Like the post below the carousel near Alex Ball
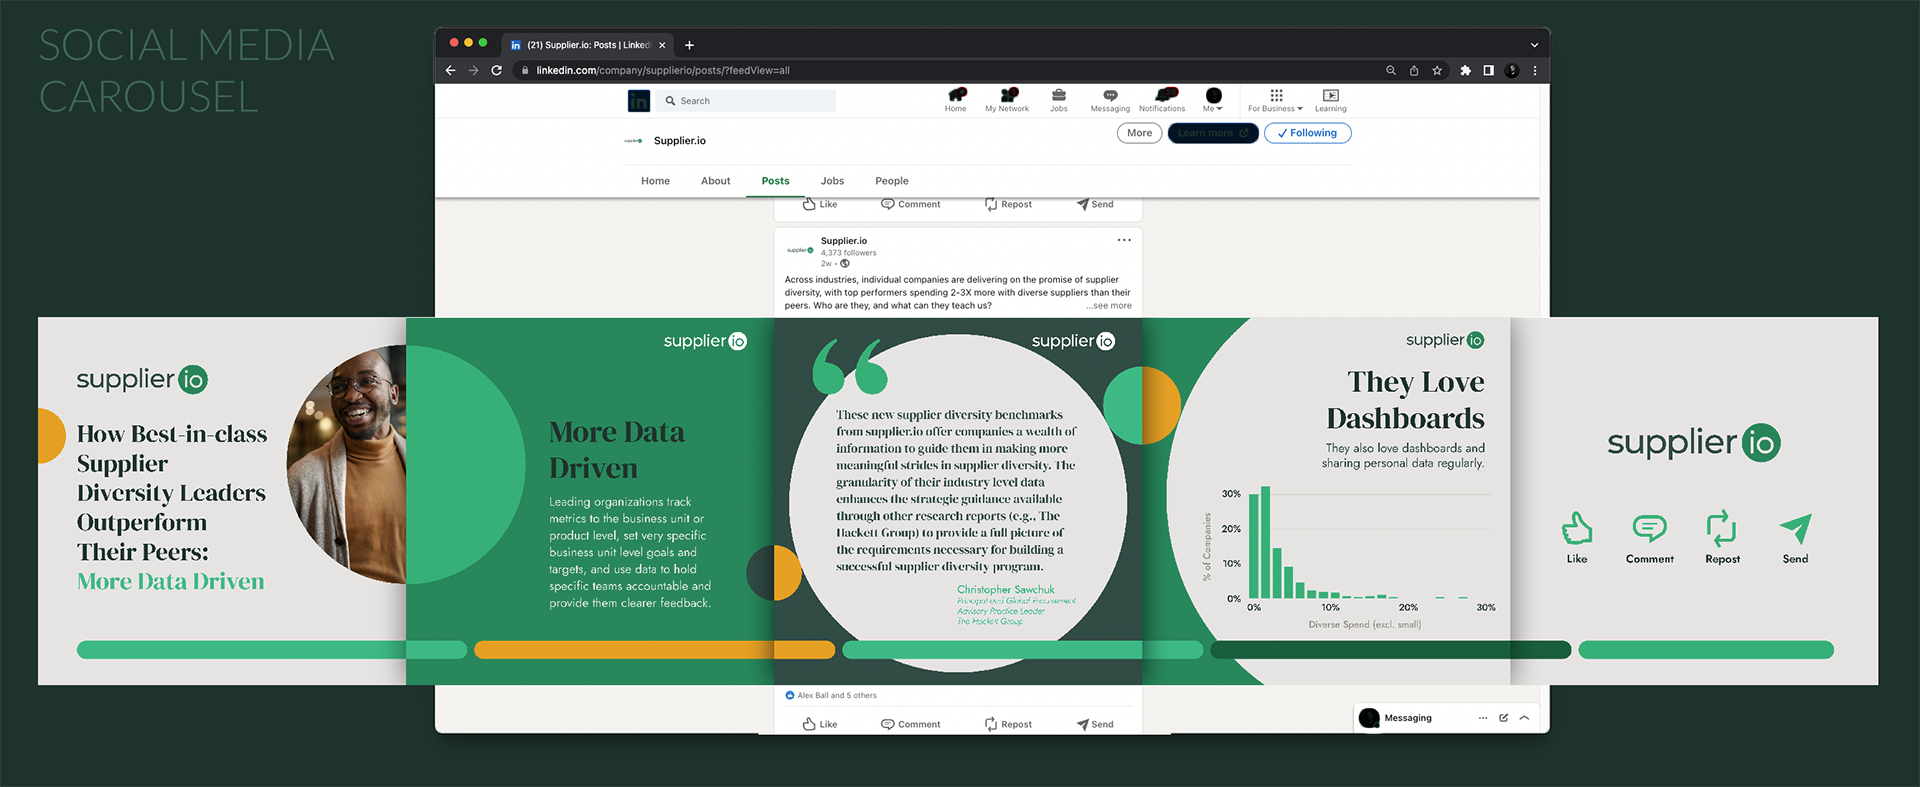This screenshot has height=787, width=1920. click(x=820, y=724)
